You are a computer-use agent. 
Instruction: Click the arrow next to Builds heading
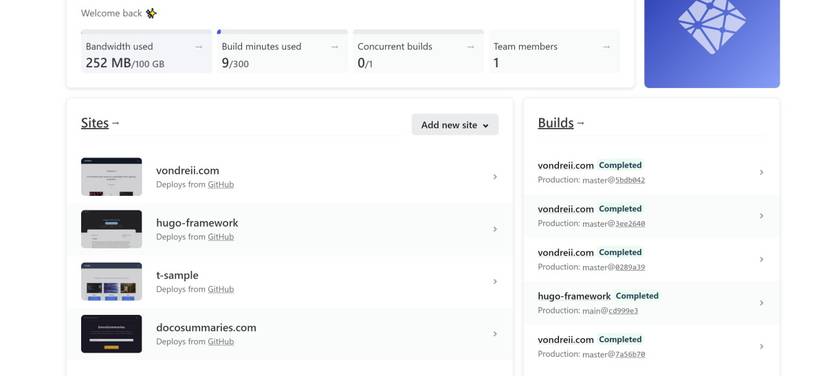(x=581, y=123)
